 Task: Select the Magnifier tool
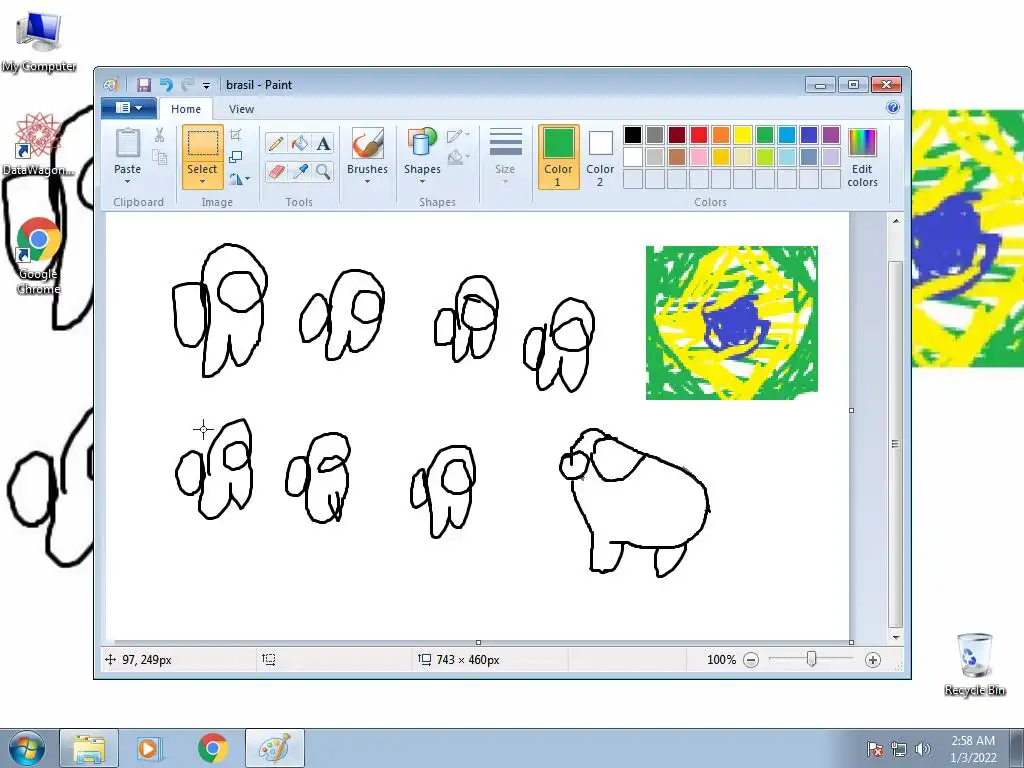coord(323,171)
